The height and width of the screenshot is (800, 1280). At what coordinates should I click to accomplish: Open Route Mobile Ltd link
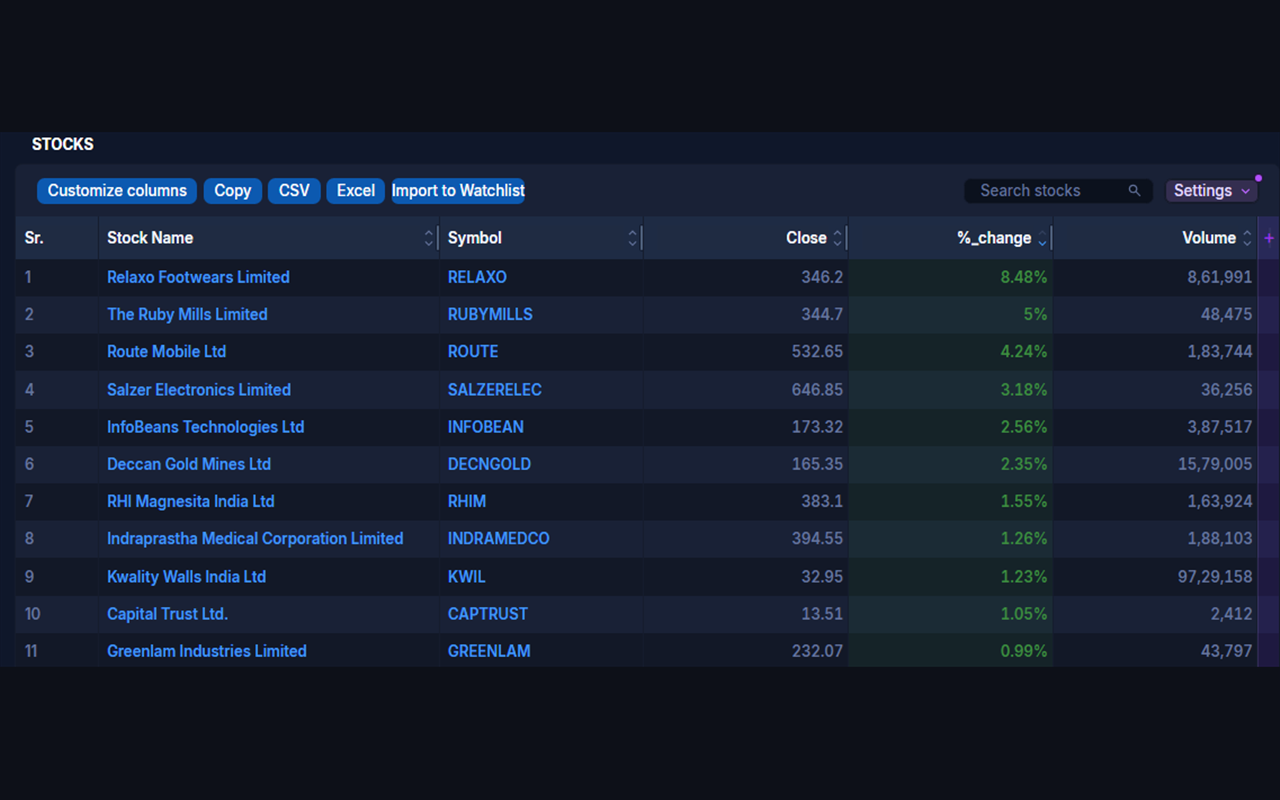[x=166, y=352]
